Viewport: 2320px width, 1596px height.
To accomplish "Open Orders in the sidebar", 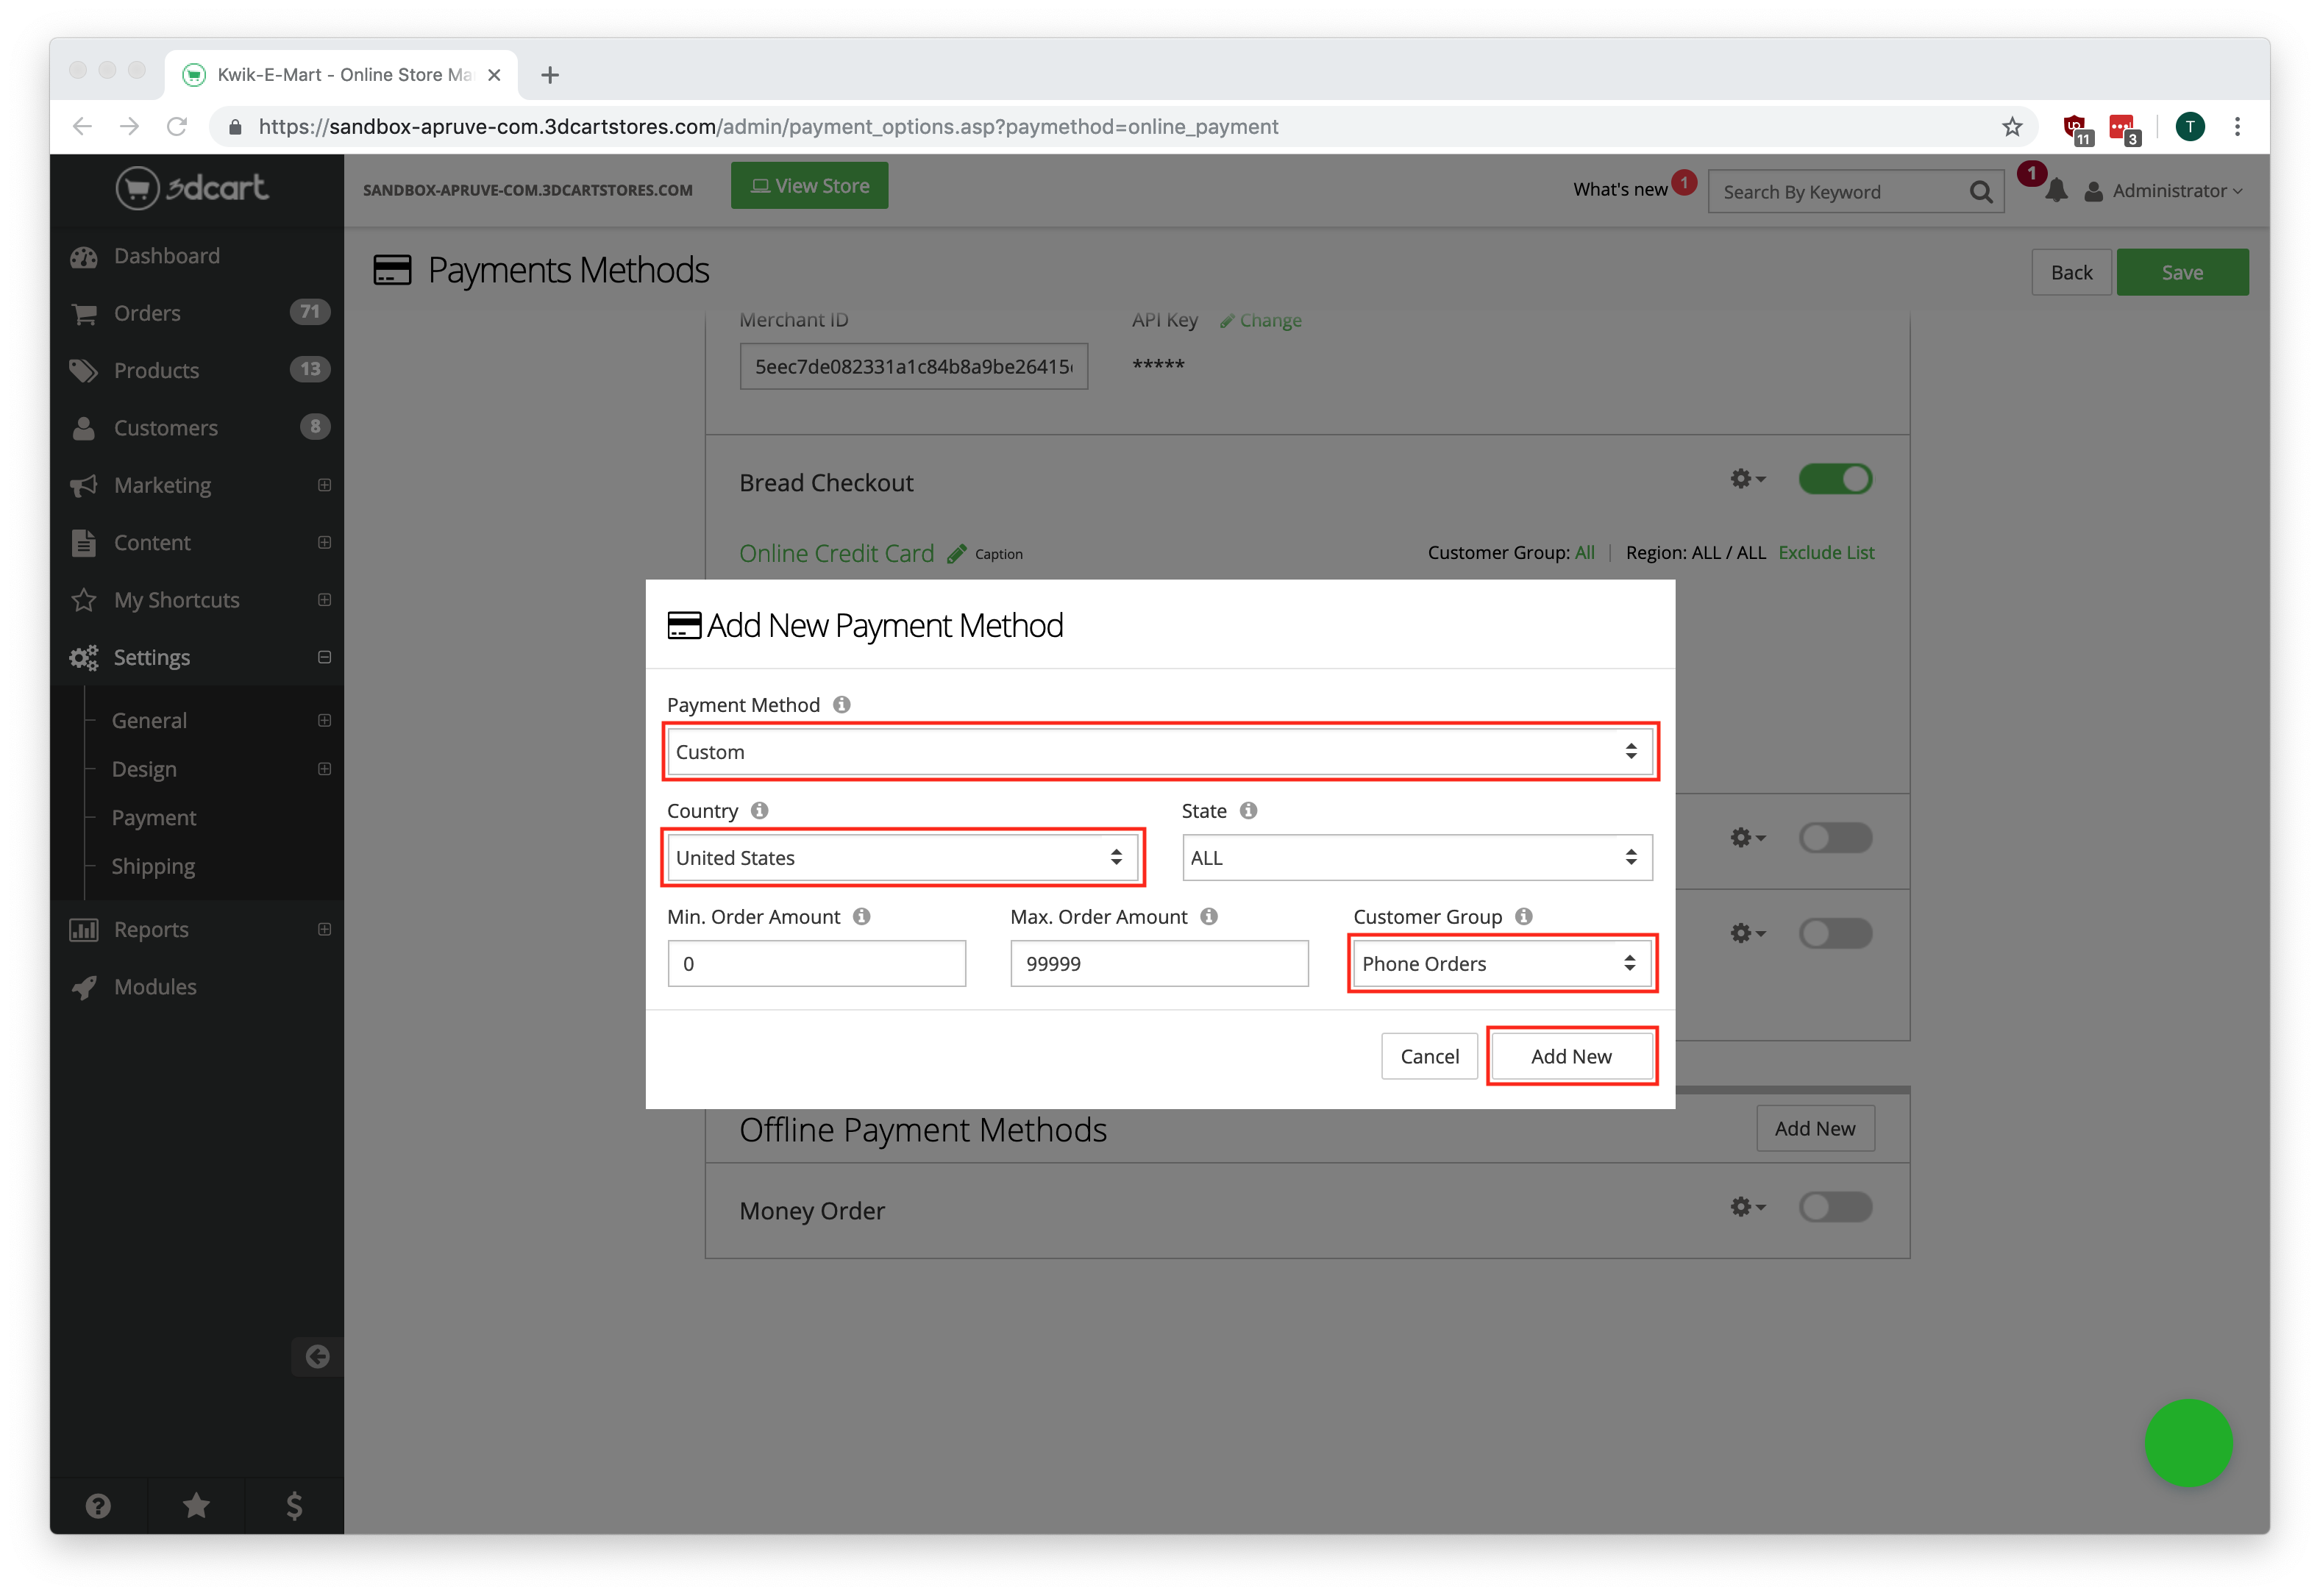I will 147,313.
